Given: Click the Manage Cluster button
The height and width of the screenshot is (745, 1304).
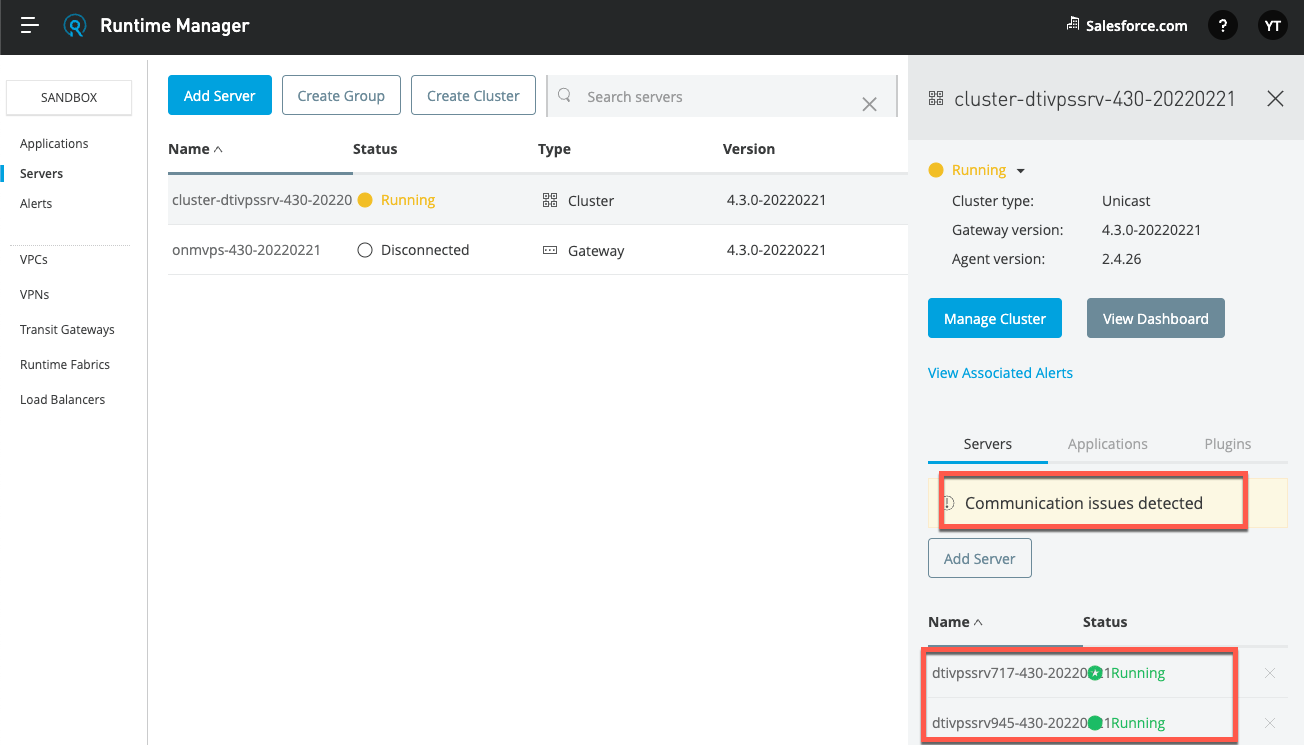Looking at the screenshot, I should (994, 317).
